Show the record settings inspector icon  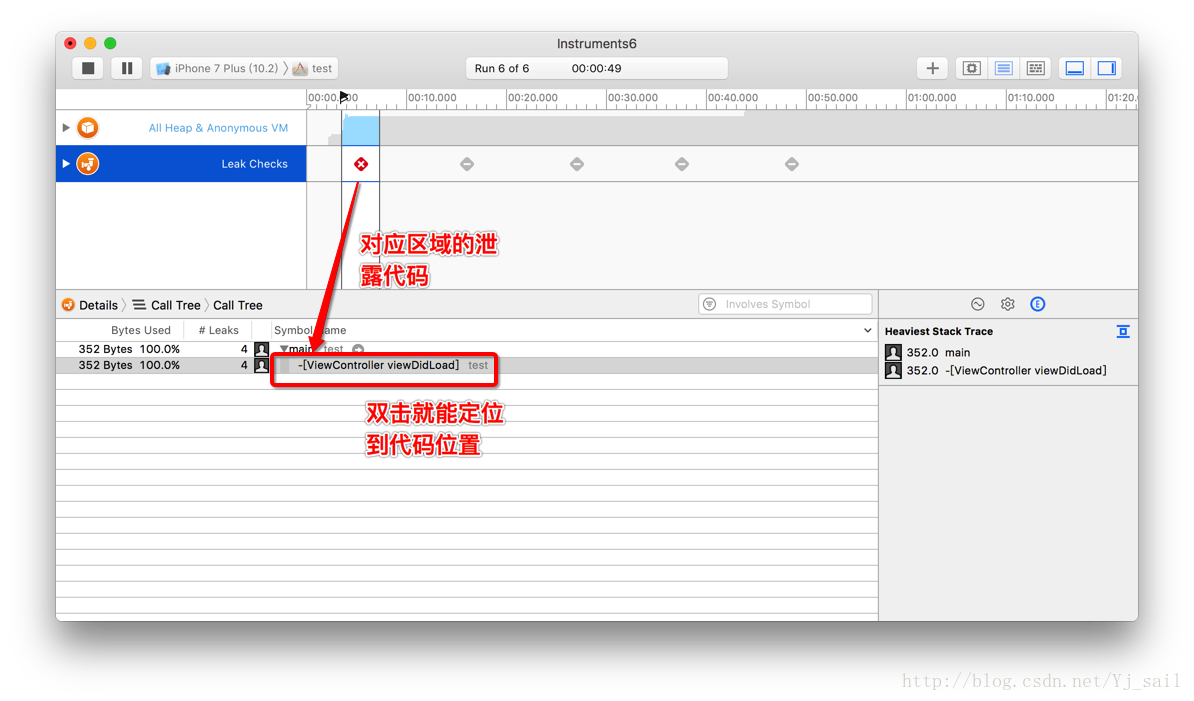[x=978, y=304]
